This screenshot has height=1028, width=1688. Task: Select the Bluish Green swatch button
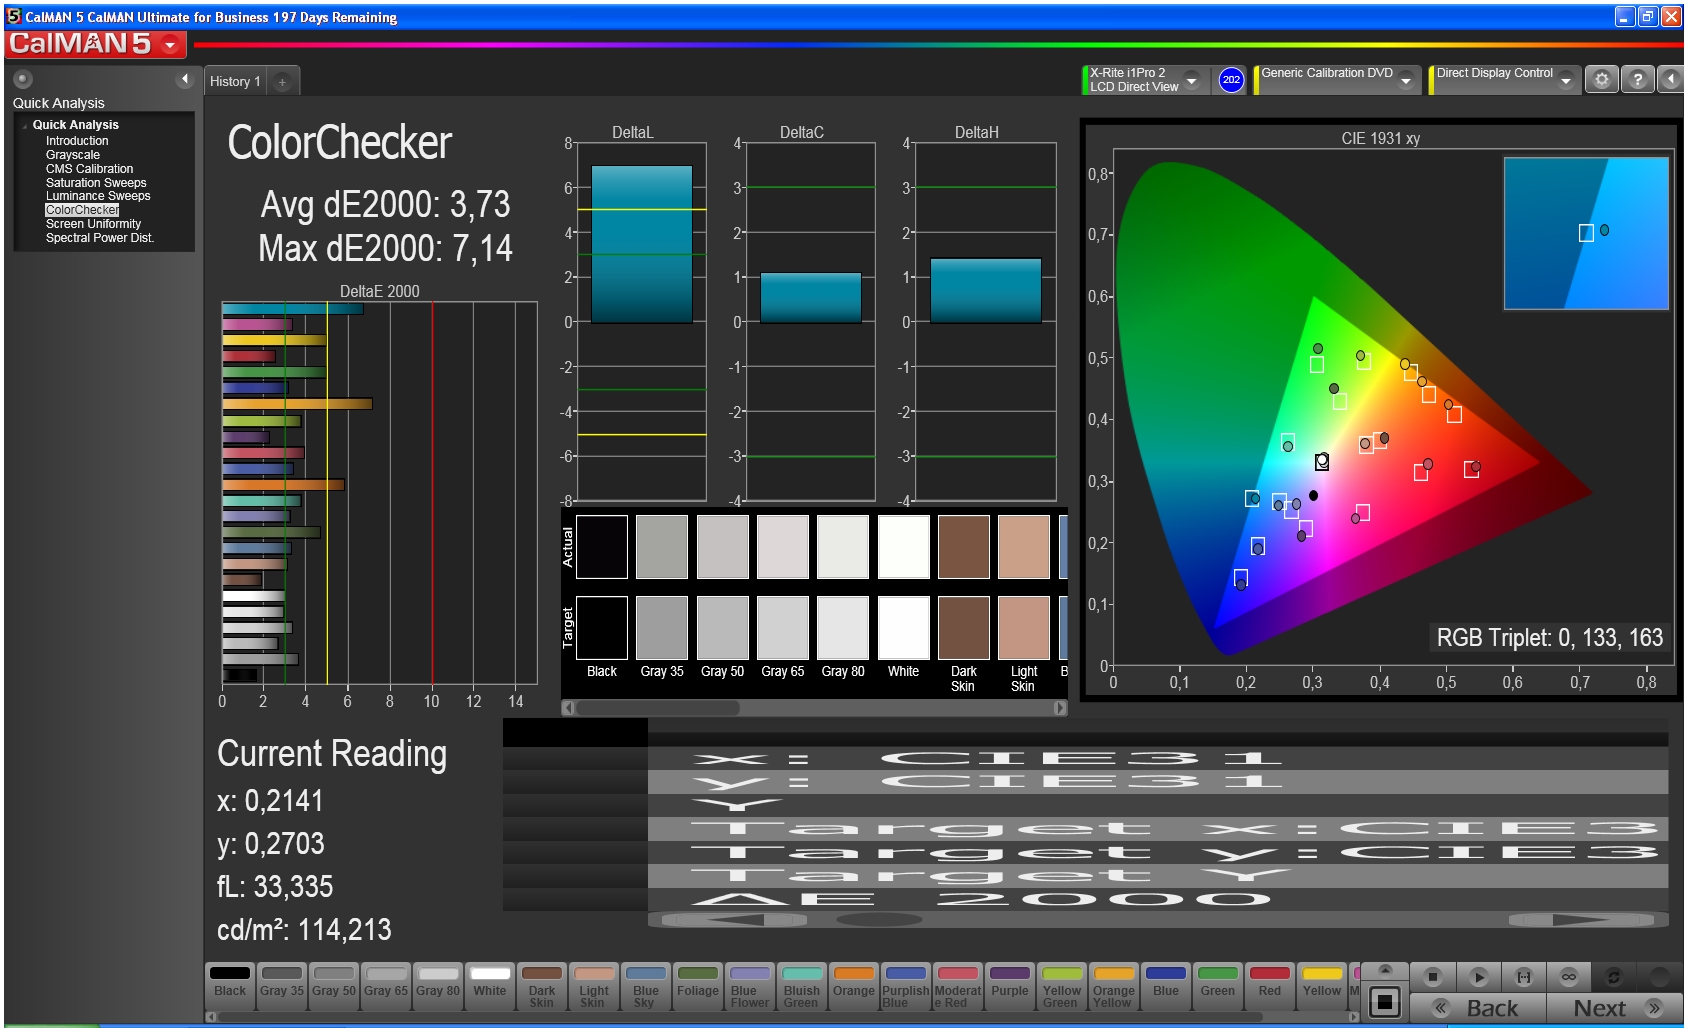click(802, 987)
